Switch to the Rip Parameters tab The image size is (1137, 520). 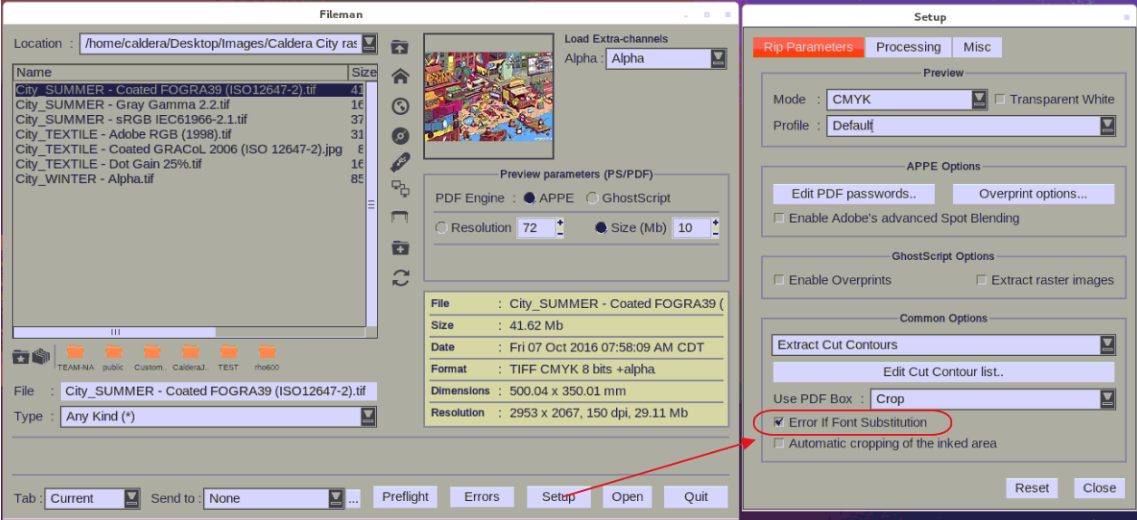pos(808,47)
